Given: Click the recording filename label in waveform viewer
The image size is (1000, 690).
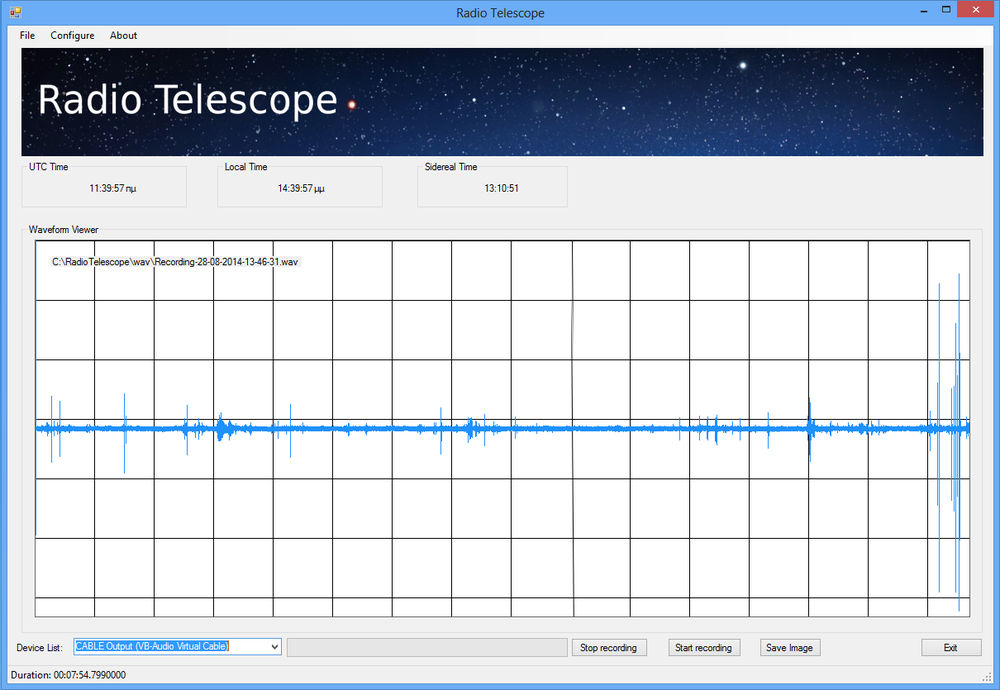Looking at the screenshot, I should coord(175,262).
